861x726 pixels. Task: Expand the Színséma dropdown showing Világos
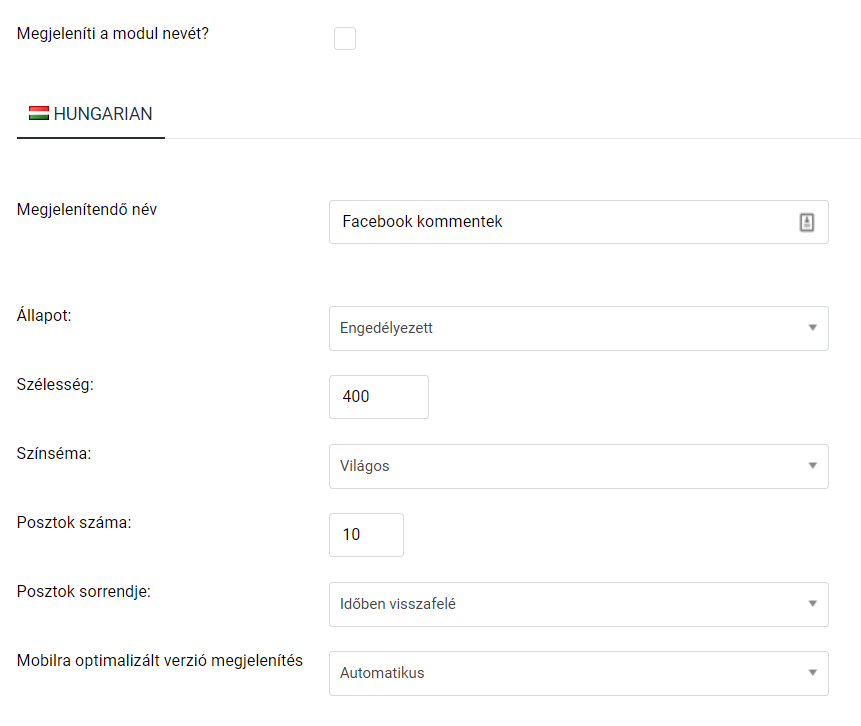(579, 466)
